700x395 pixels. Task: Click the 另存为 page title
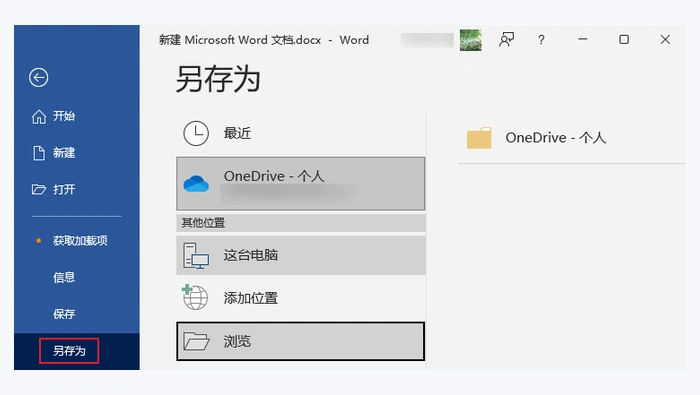[x=218, y=79]
